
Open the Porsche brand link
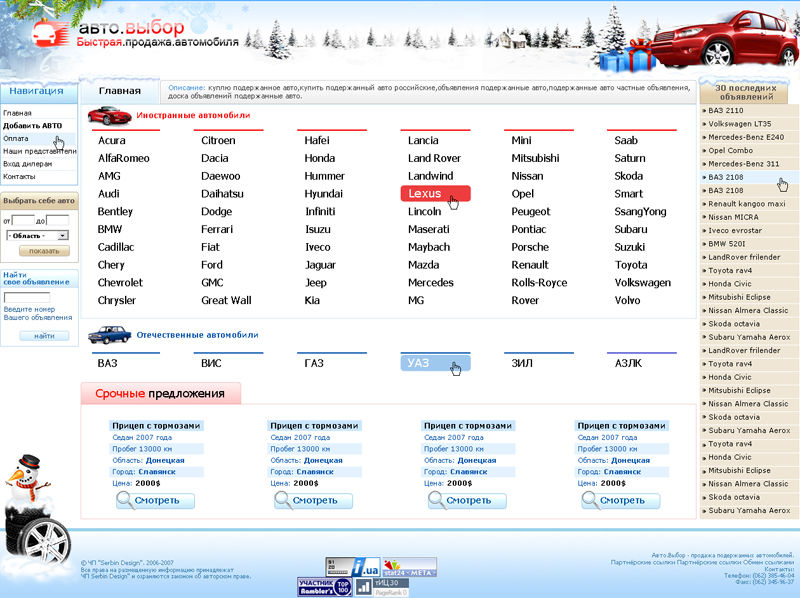[530, 247]
